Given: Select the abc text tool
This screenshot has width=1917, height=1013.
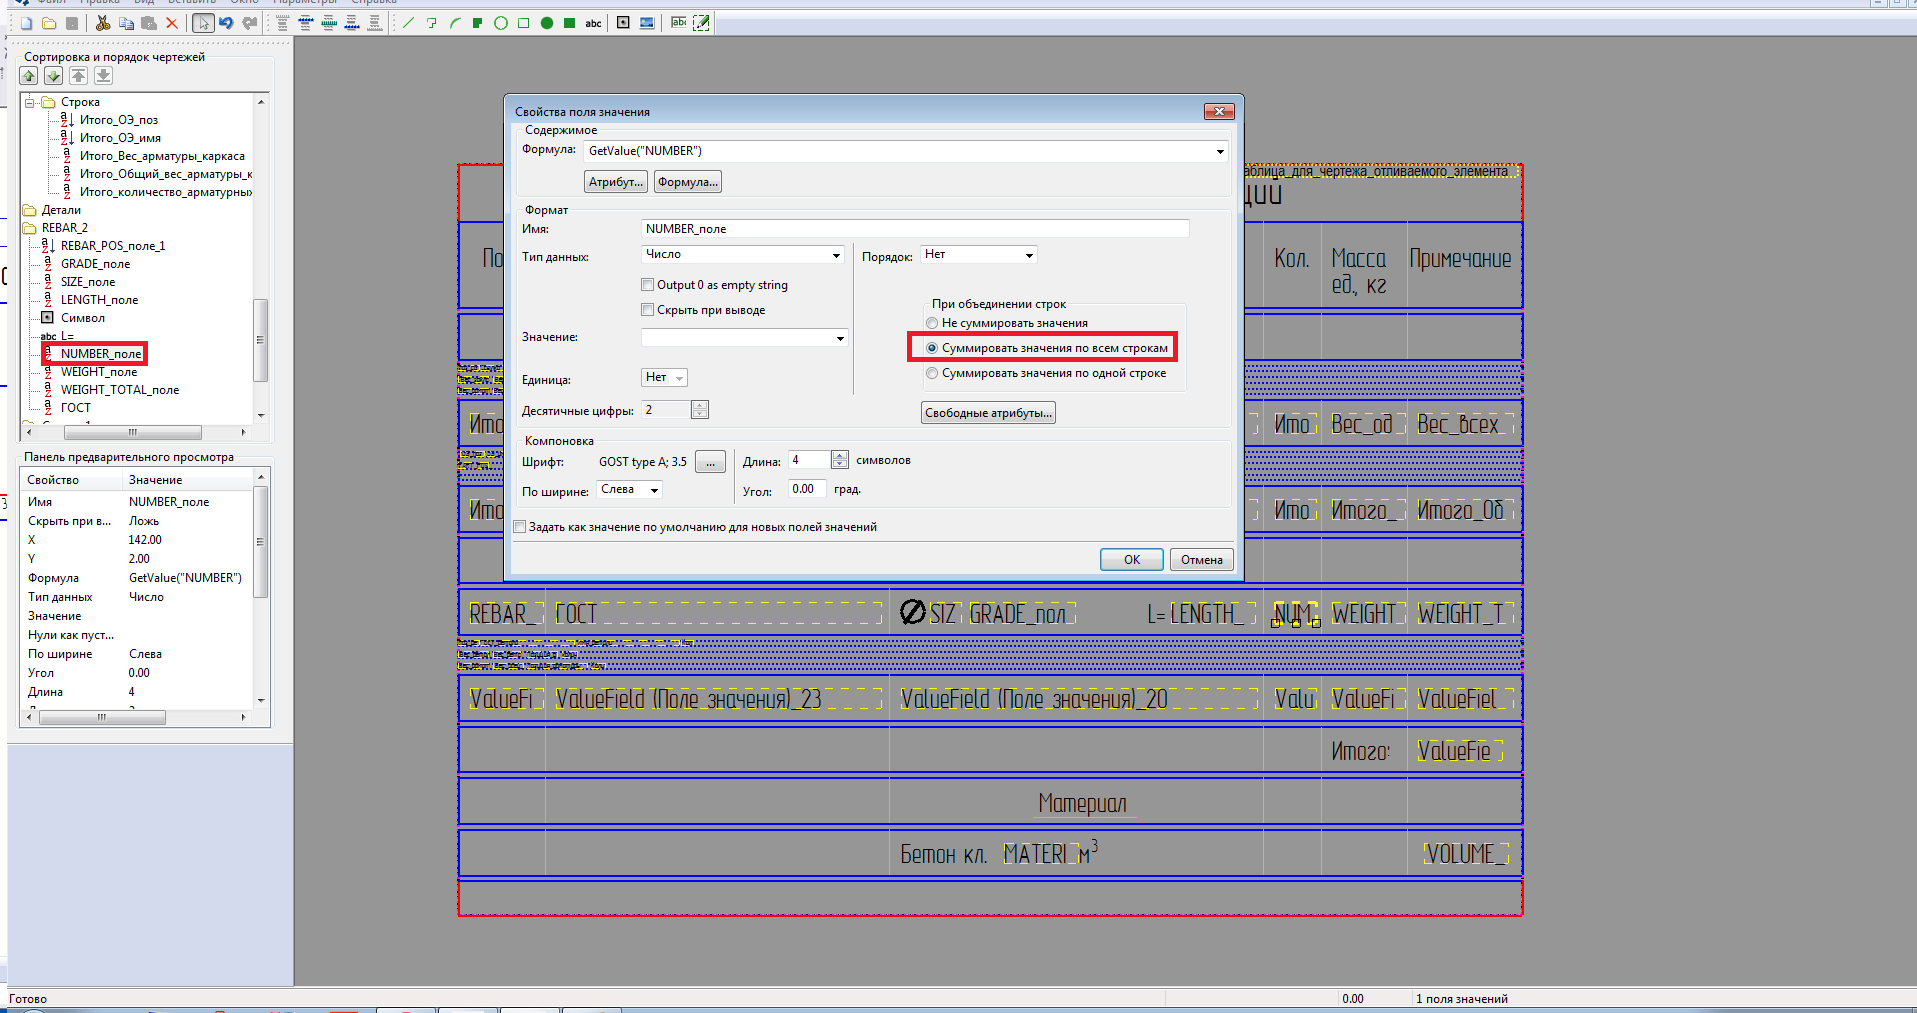Looking at the screenshot, I should pos(593,23).
